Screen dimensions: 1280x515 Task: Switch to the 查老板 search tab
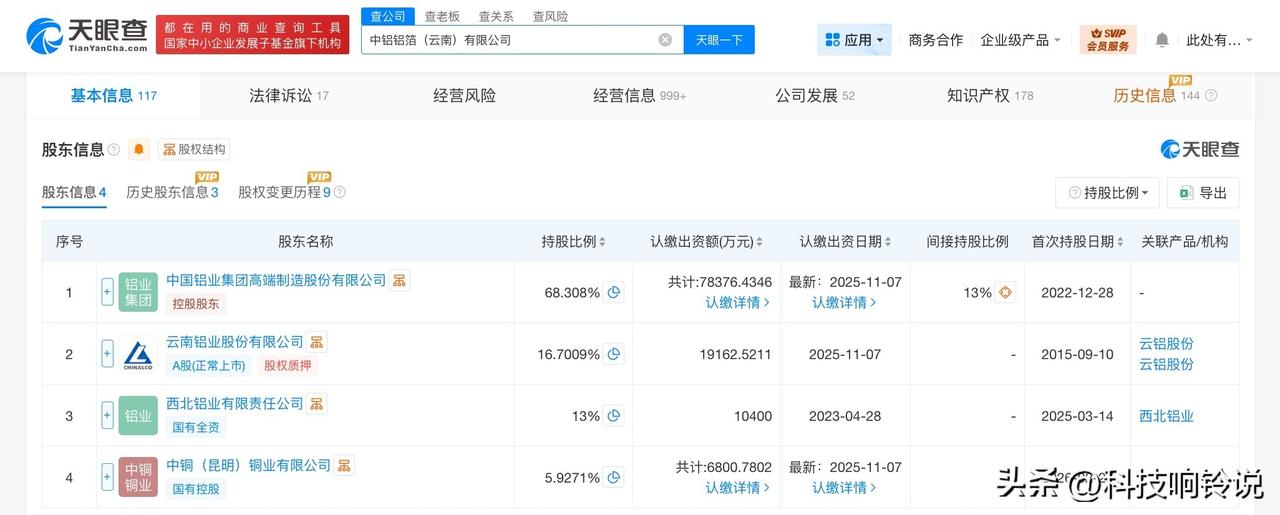(442, 16)
